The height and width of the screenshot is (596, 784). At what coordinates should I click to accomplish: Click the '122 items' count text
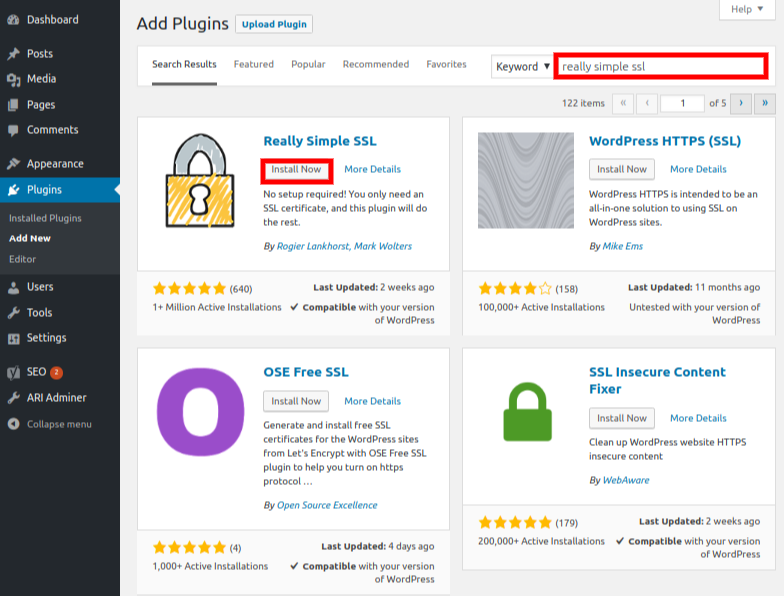pyautogui.click(x=583, y=104)
